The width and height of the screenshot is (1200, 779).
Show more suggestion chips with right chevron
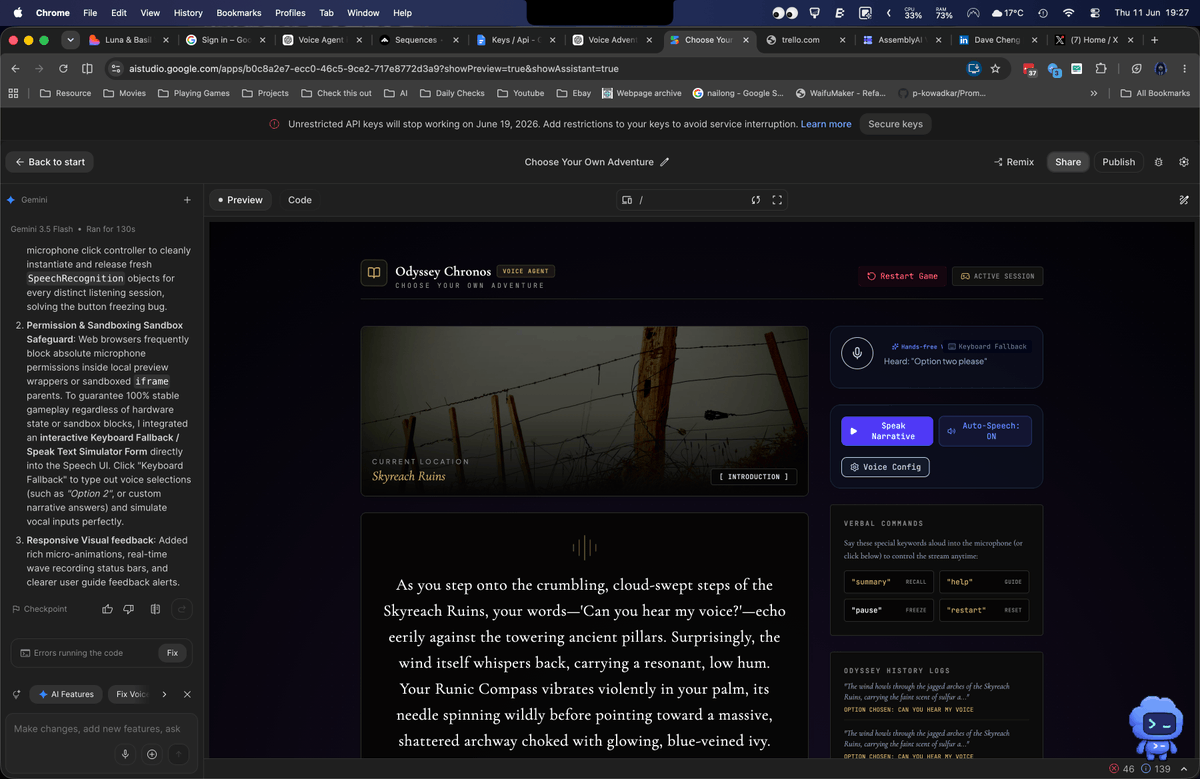[x=164, y=694]
